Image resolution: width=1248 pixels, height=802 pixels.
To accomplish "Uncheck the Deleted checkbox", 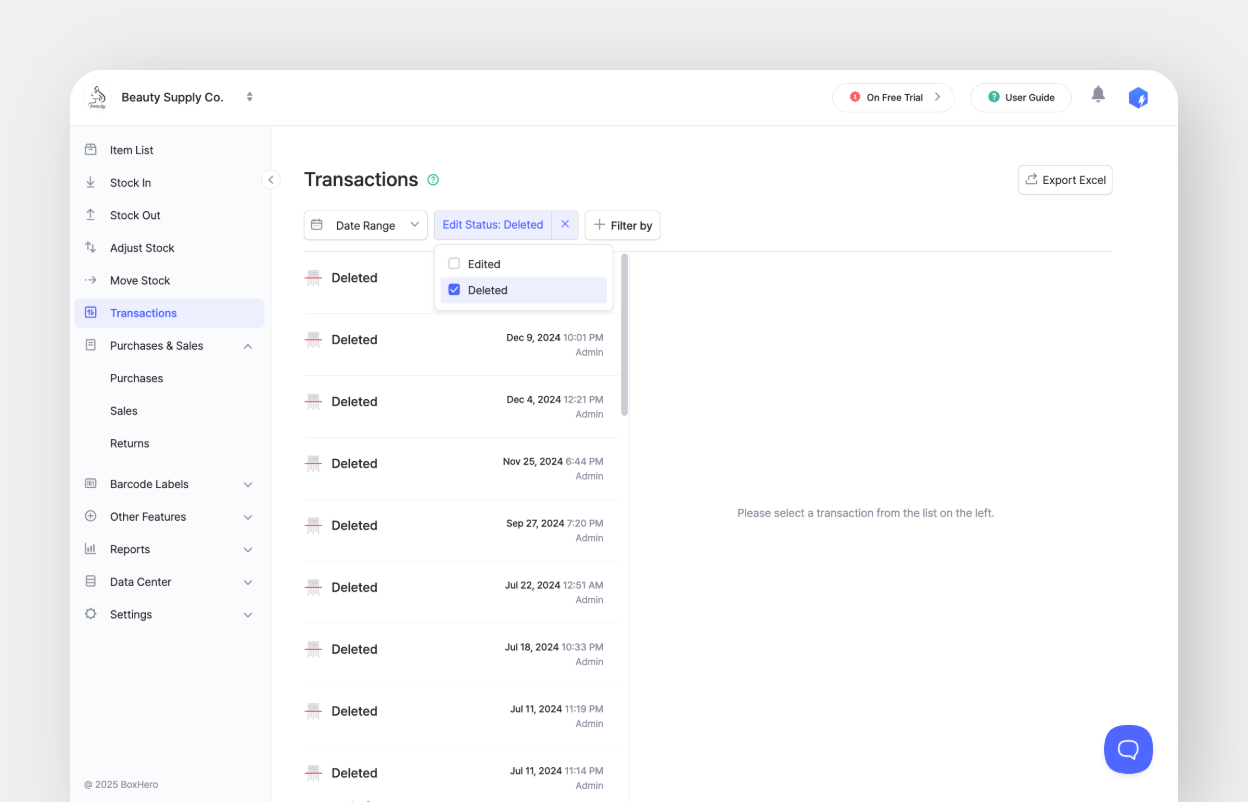I will point(454,290).
